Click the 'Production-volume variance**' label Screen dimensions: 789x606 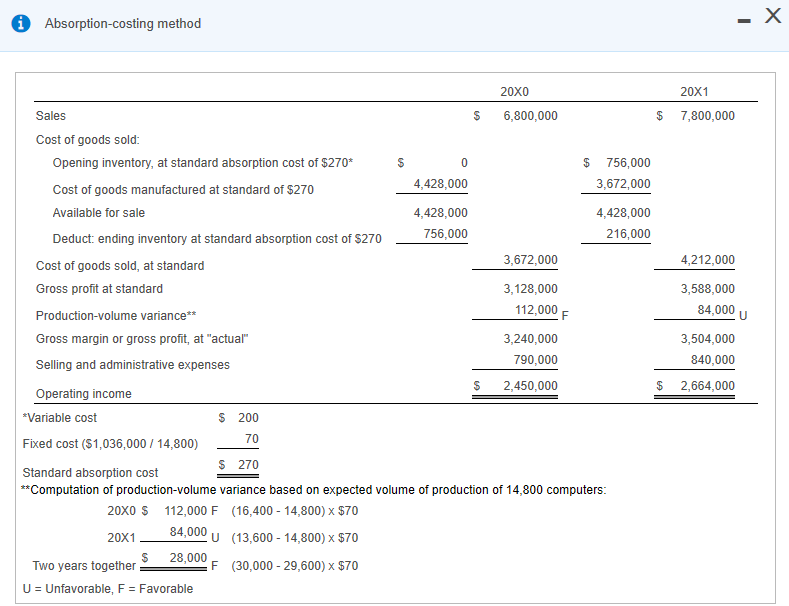[x=116, y=316]
